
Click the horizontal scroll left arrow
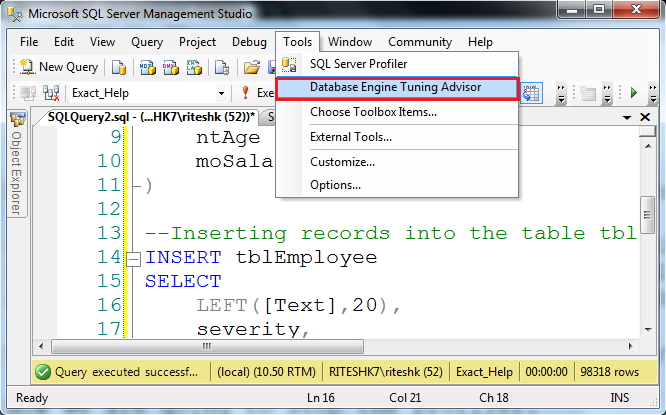tap(41, 347)
